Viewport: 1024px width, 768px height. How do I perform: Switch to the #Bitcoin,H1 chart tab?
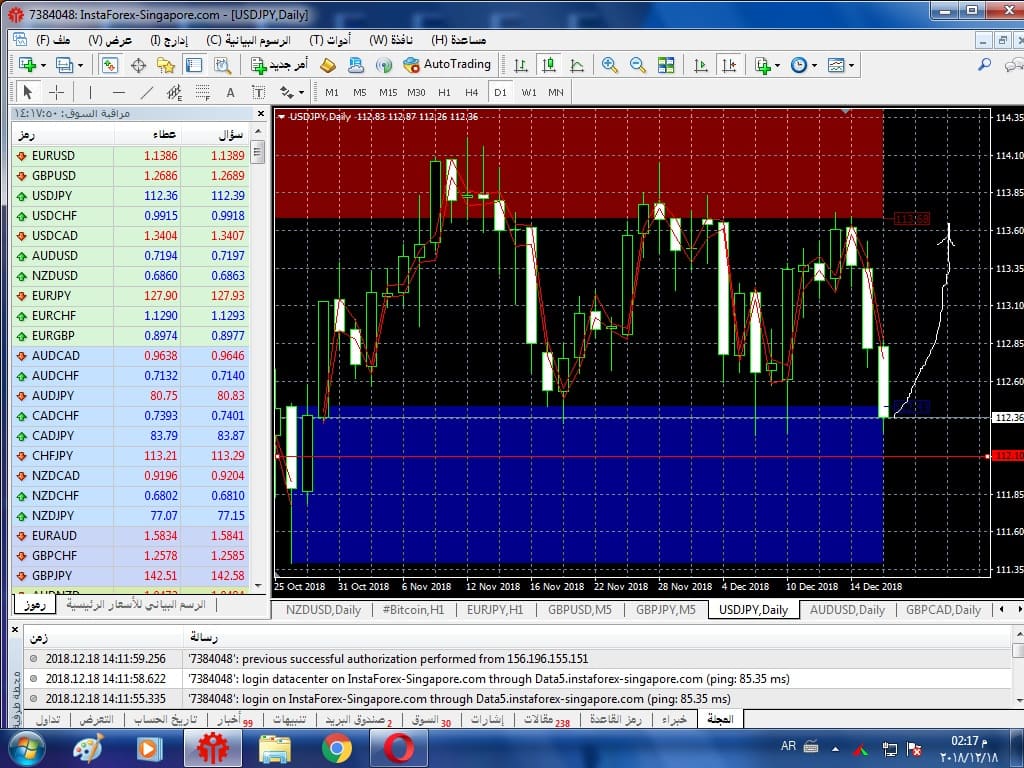pos(413,610)
